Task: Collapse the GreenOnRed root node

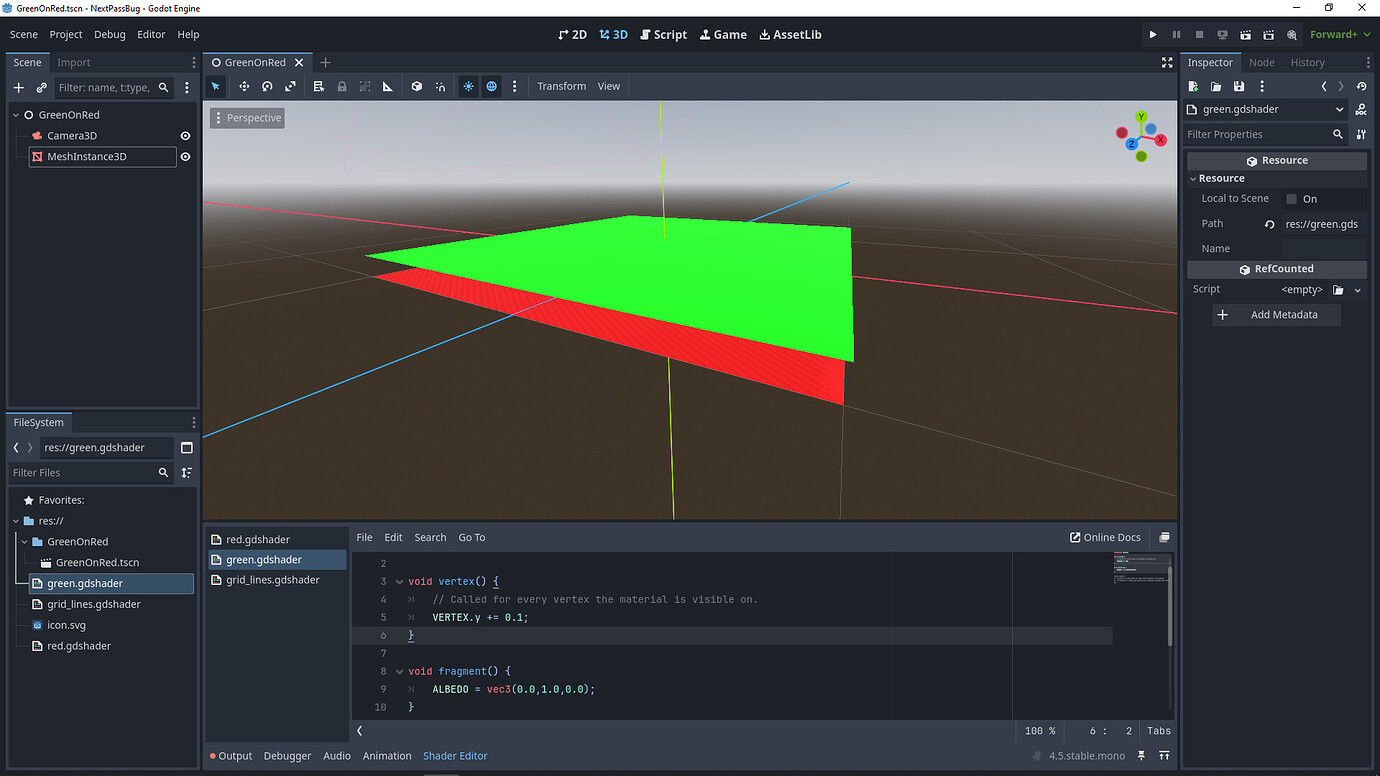Action: [x=16, y=115]
